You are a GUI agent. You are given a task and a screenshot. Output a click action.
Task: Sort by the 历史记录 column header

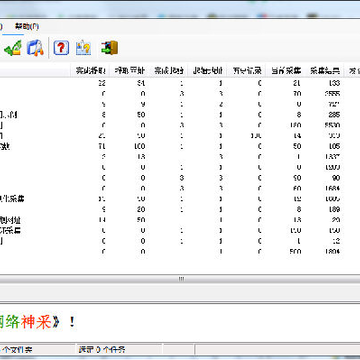tap(247, 71)
